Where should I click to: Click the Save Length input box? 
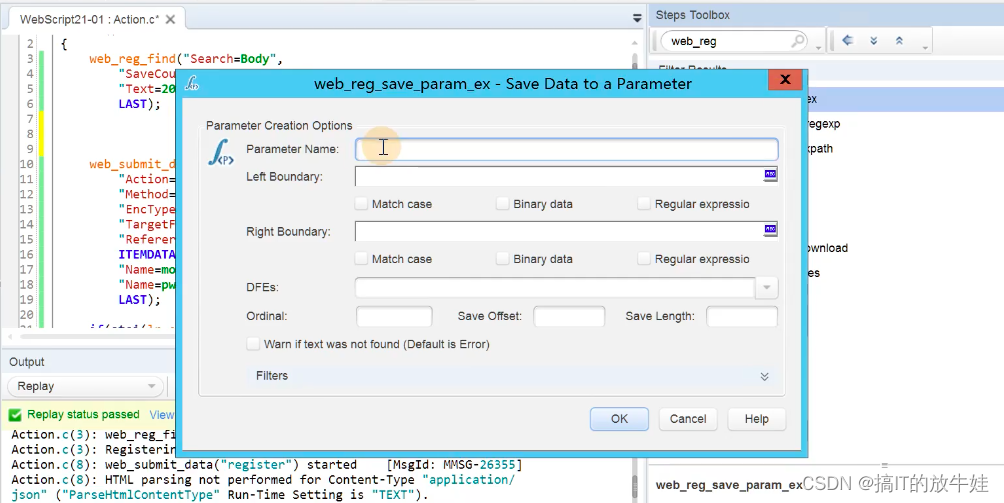(741, 316)
